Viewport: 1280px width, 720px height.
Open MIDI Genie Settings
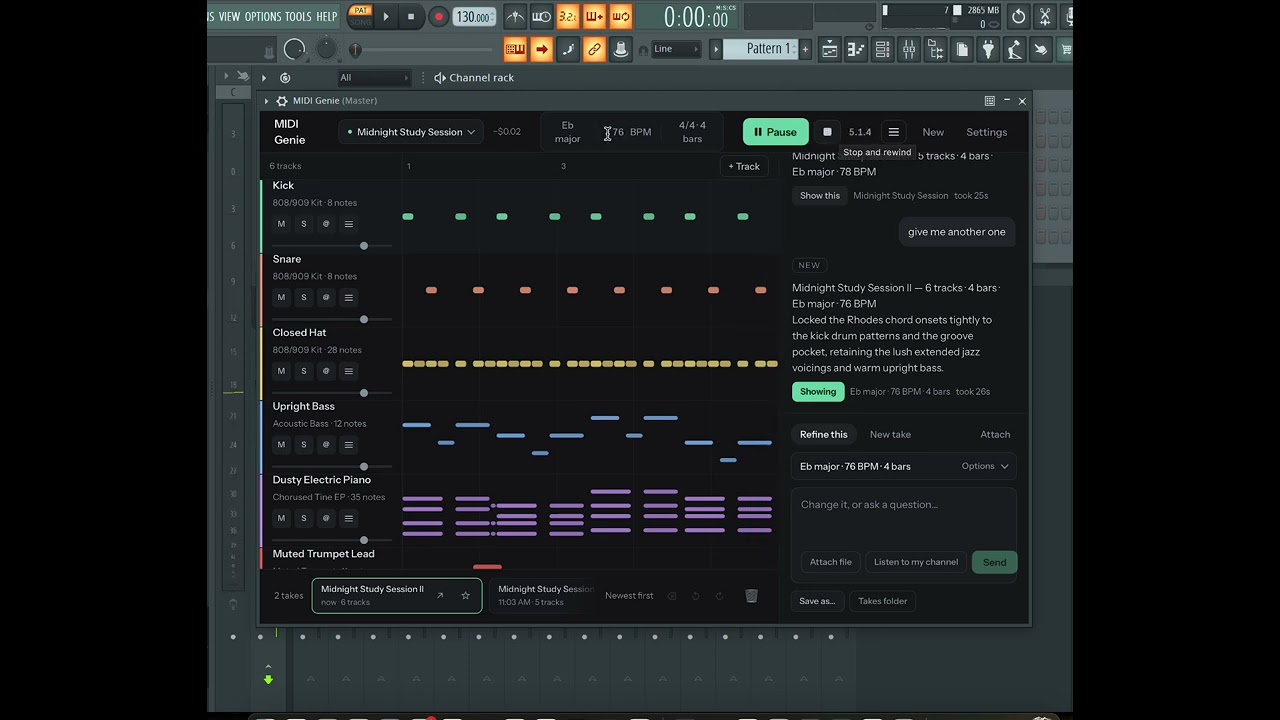pos(987,132)
